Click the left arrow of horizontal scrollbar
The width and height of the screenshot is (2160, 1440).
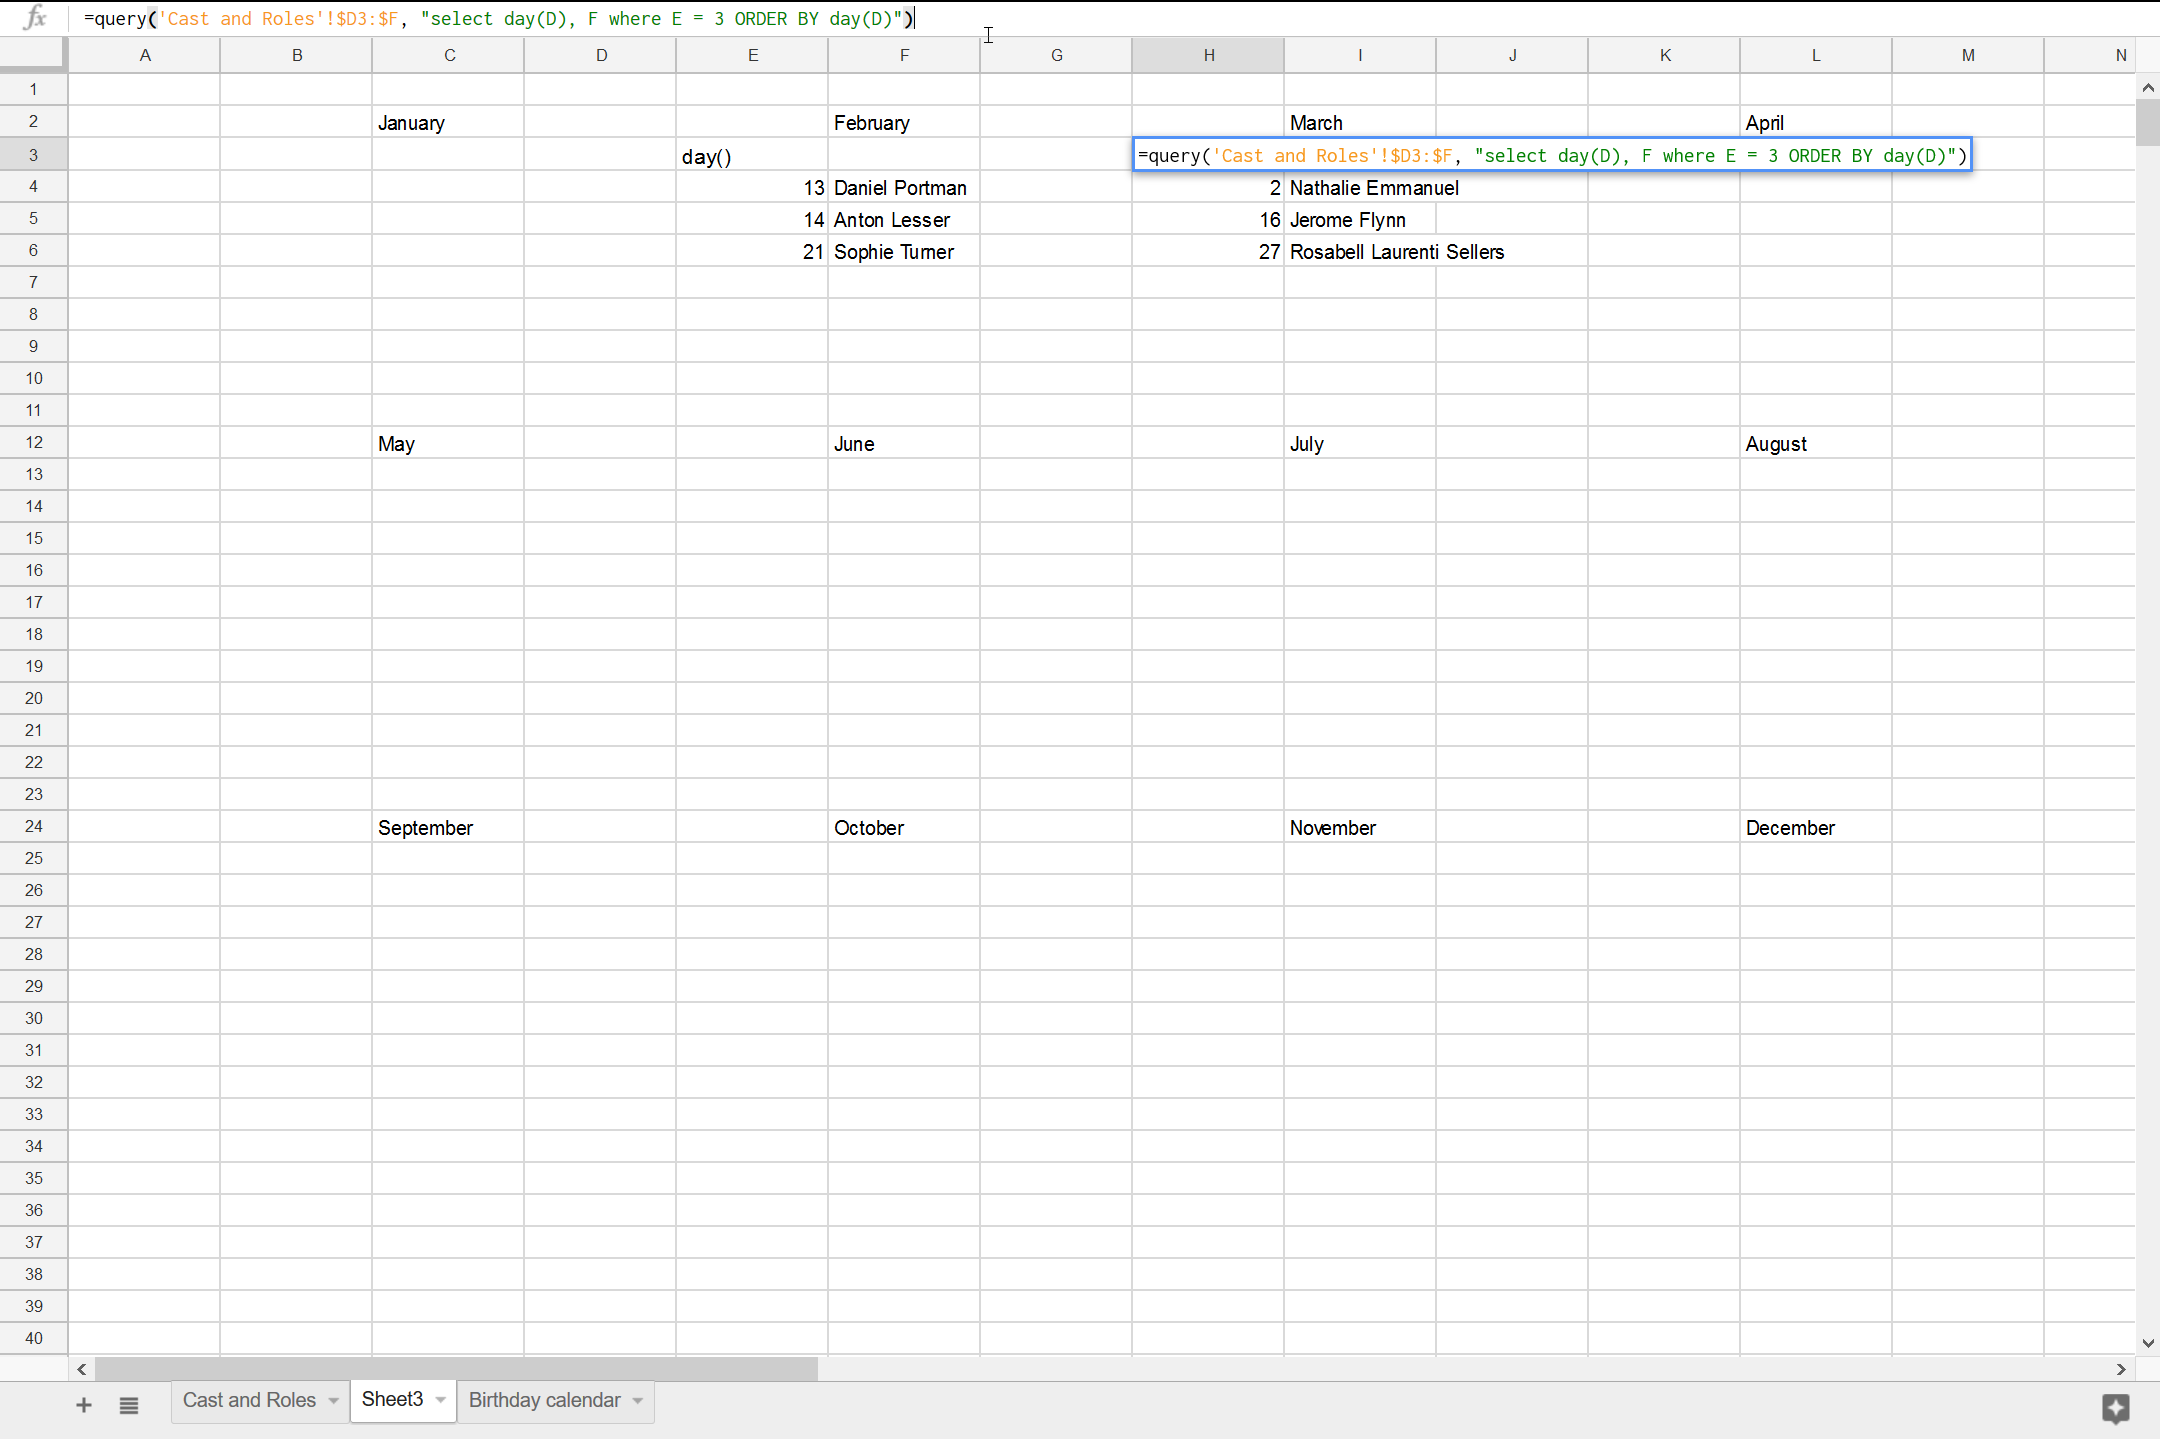tap(82, 1369)
